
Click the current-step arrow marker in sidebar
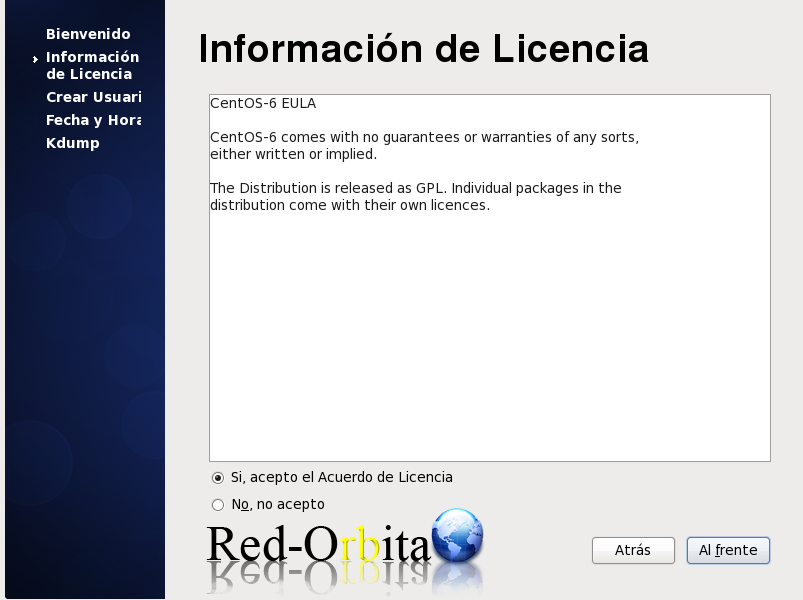coord(35,59)
